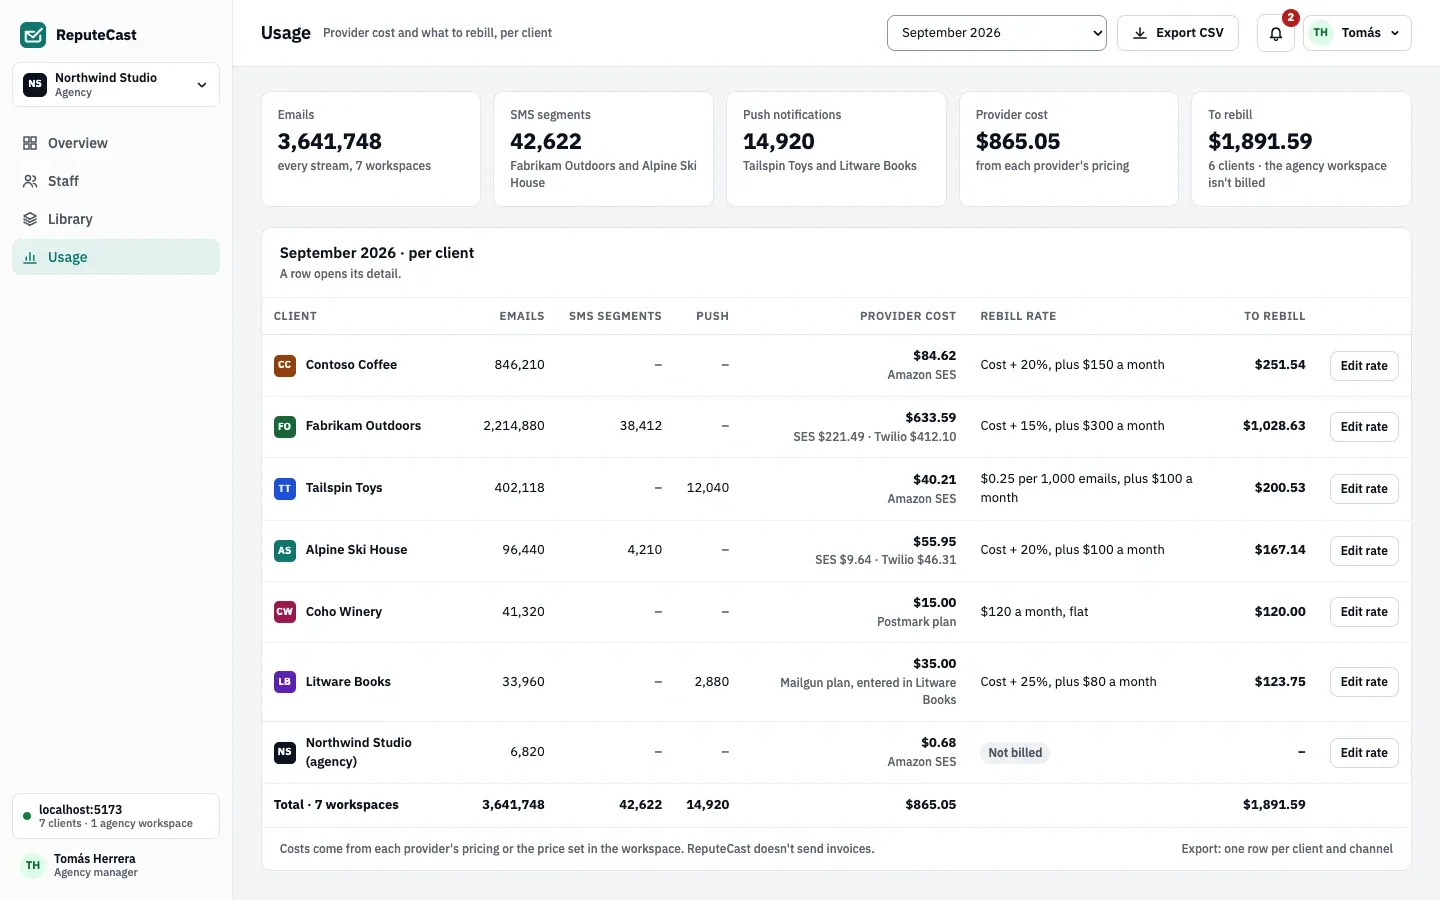Expand the Northwind Studio workspace switcher
The width and height of the screenshot is (1440, 900).
[116, 85]
